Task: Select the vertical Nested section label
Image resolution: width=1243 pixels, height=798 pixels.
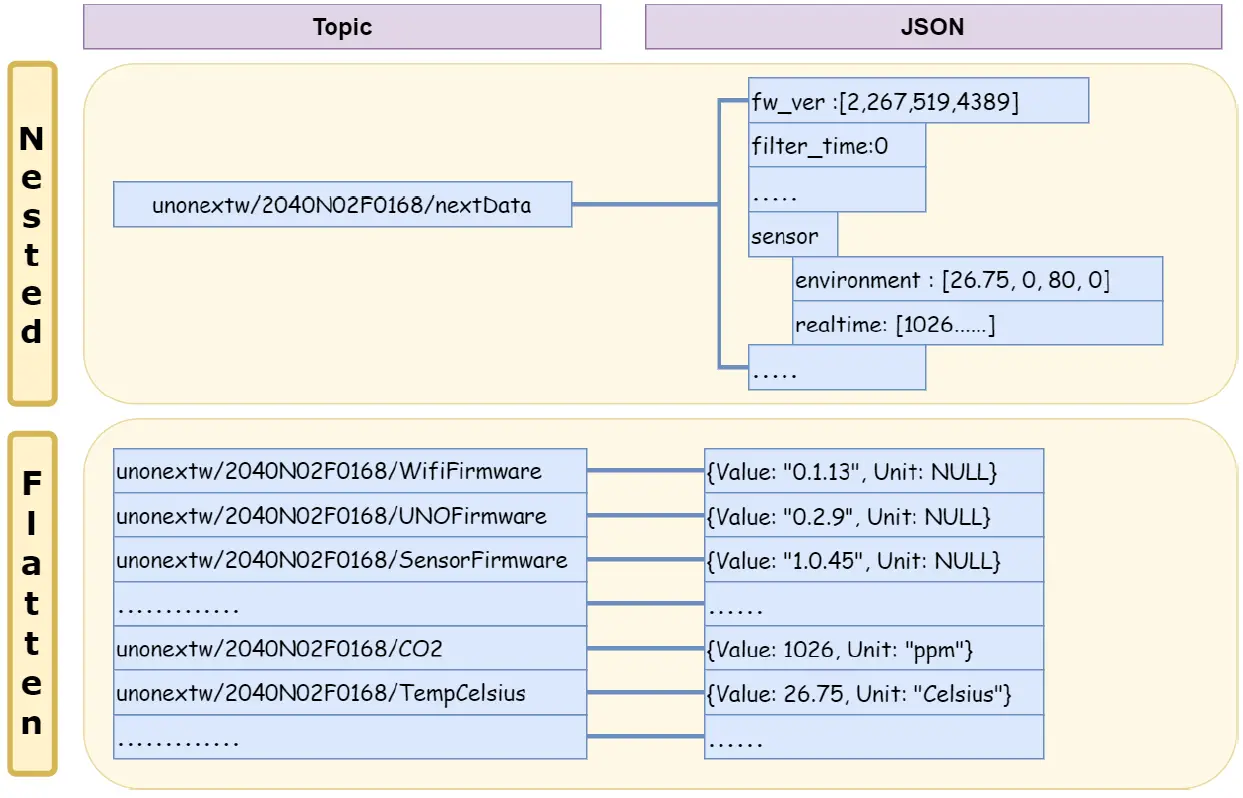Action: pyautogui.click(x=32, y=234)
